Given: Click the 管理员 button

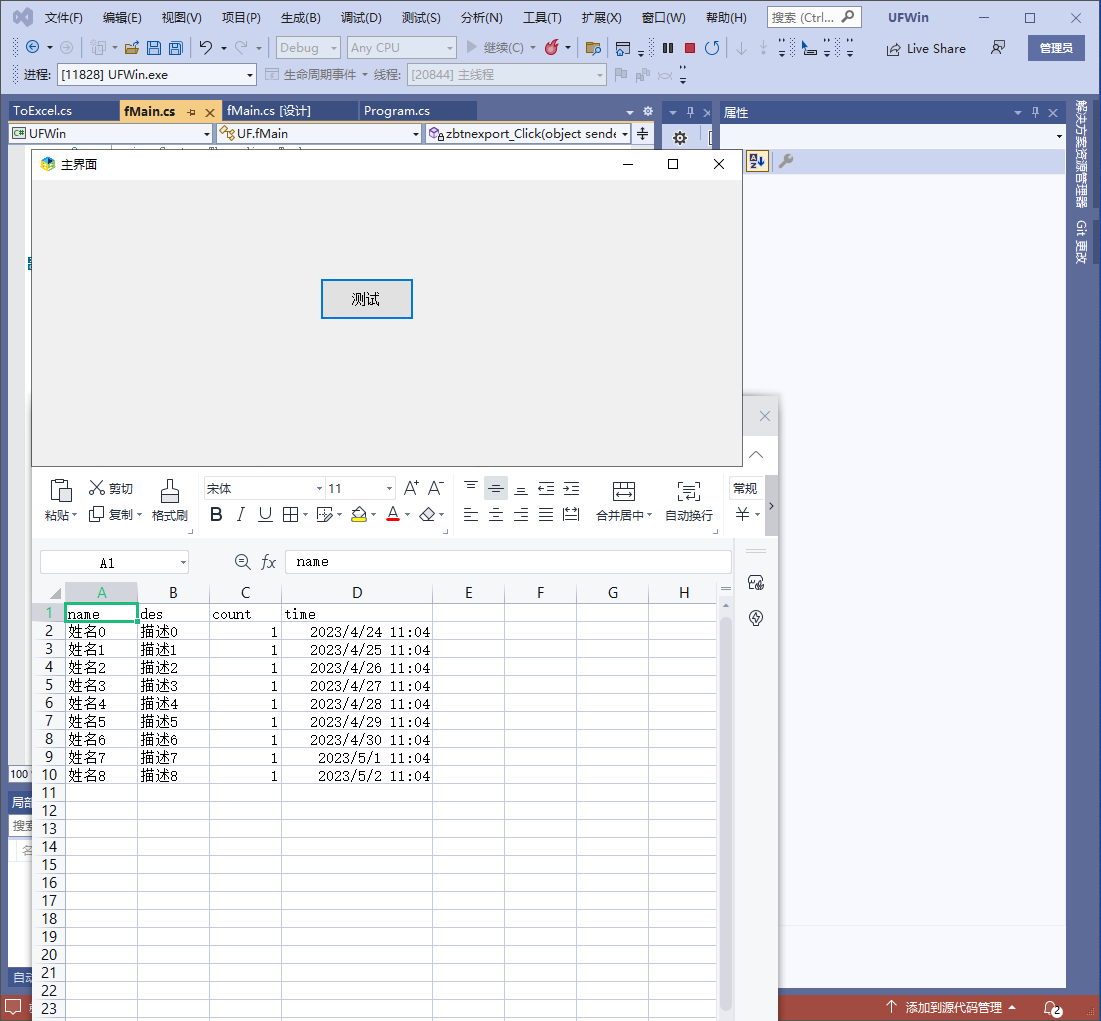Looking at the screenshot, I should tap(1056, 48).
